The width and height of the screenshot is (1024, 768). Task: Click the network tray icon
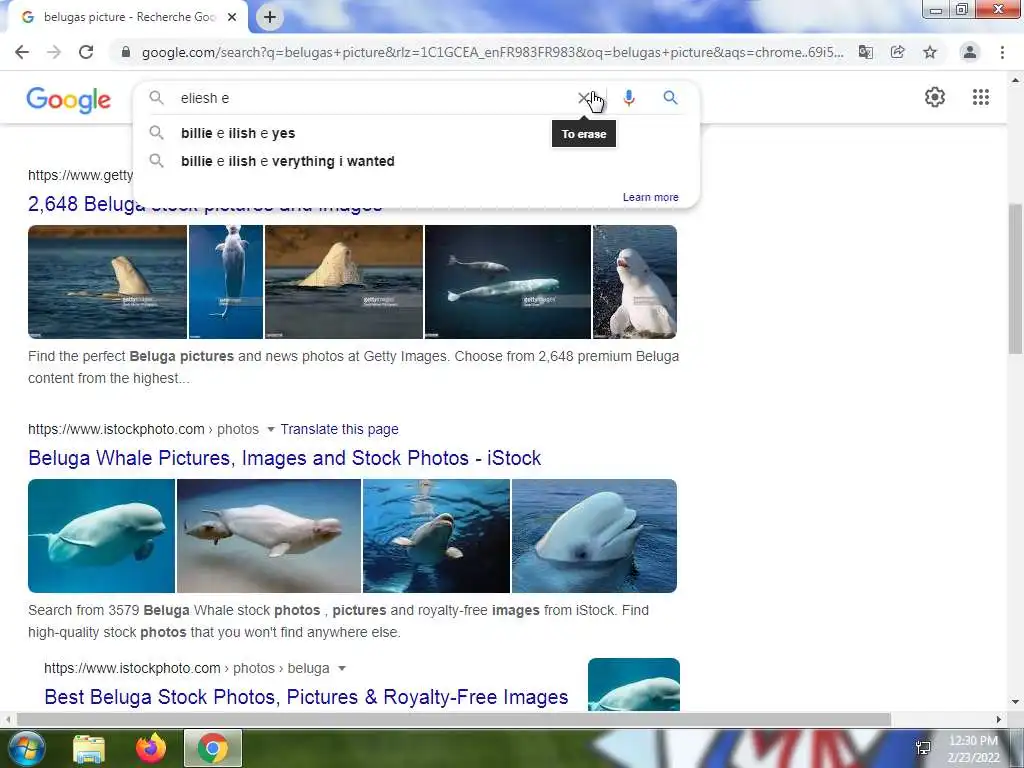click(923, 748)
